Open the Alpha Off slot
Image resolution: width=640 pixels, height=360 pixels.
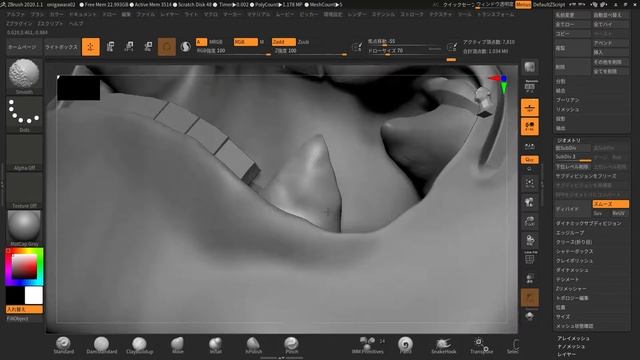click(24, 153)
